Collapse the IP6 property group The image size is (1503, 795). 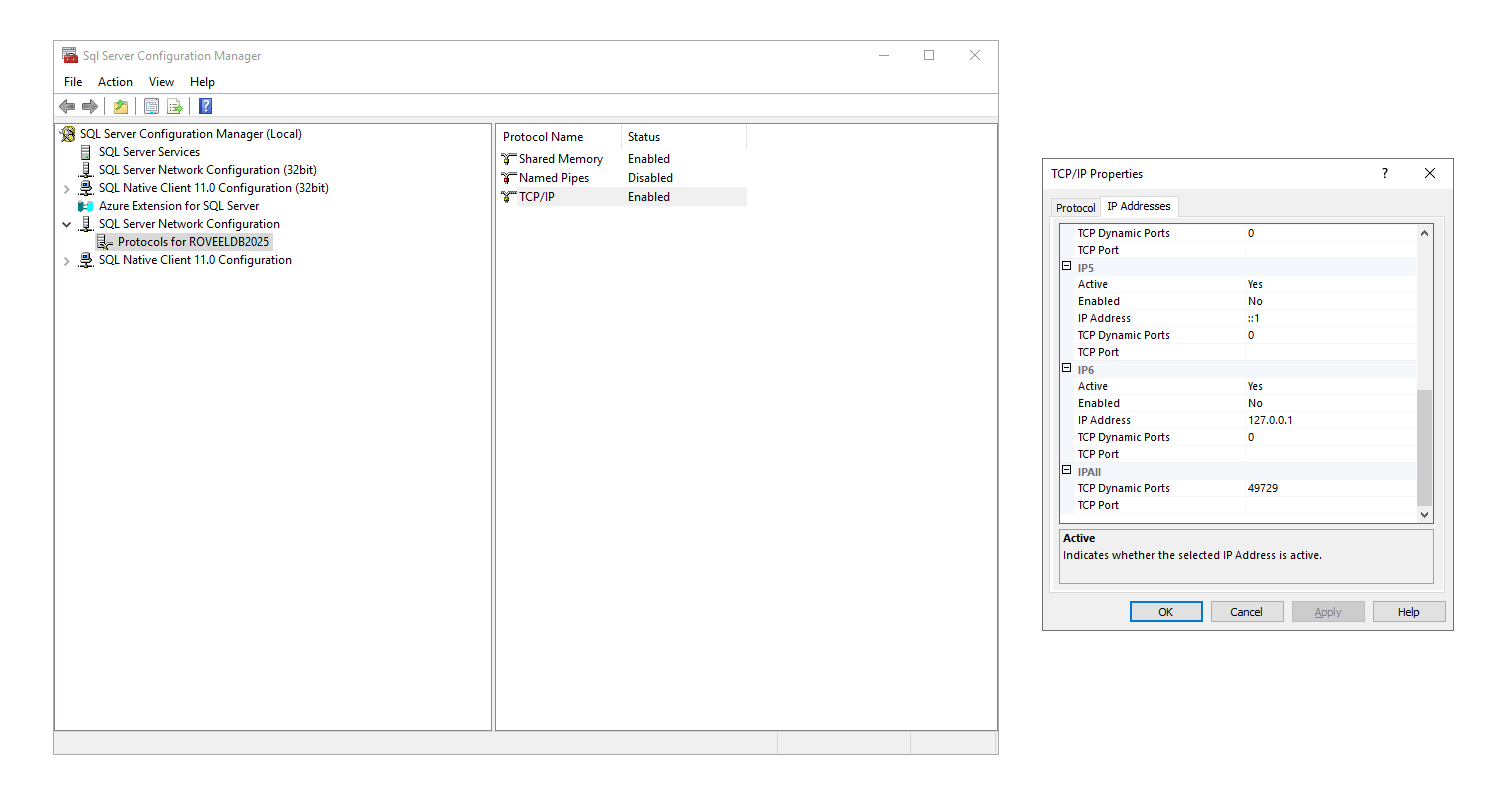1067,369
